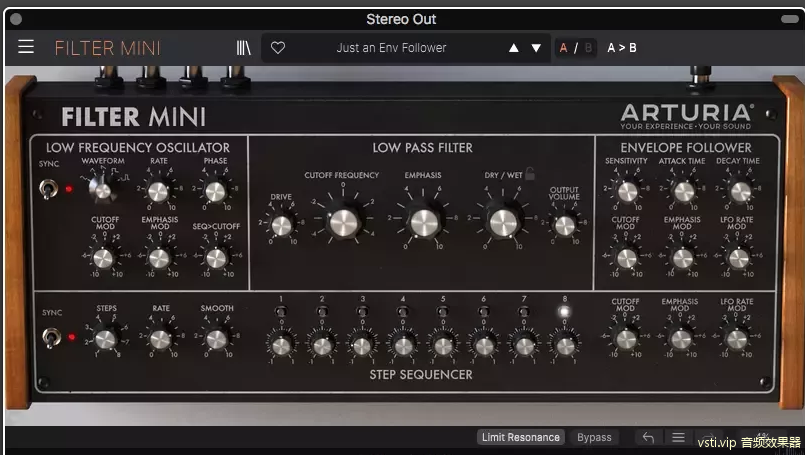Toggle the Limit Resonance option
This screenshot has height=455, width=805.
point(520,437)
